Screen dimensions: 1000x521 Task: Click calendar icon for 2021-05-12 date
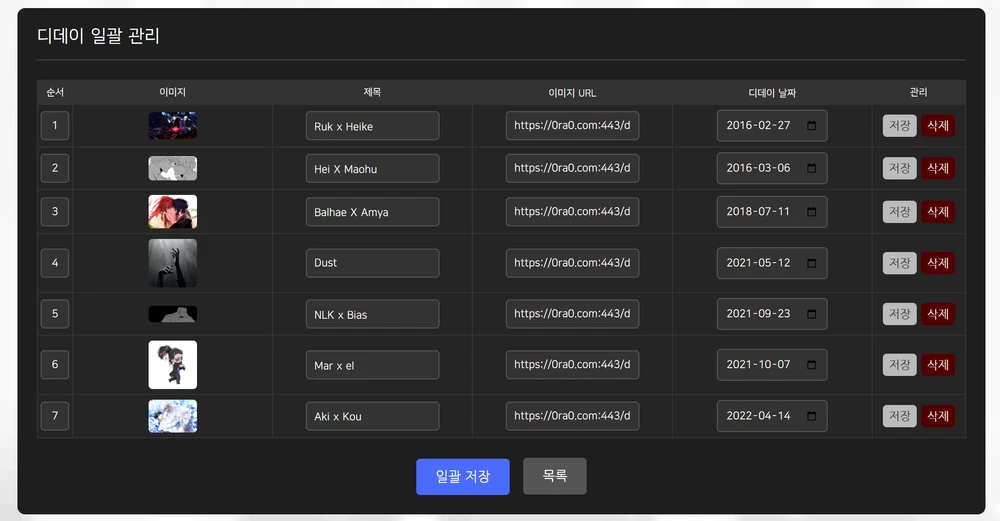[811, 263]
